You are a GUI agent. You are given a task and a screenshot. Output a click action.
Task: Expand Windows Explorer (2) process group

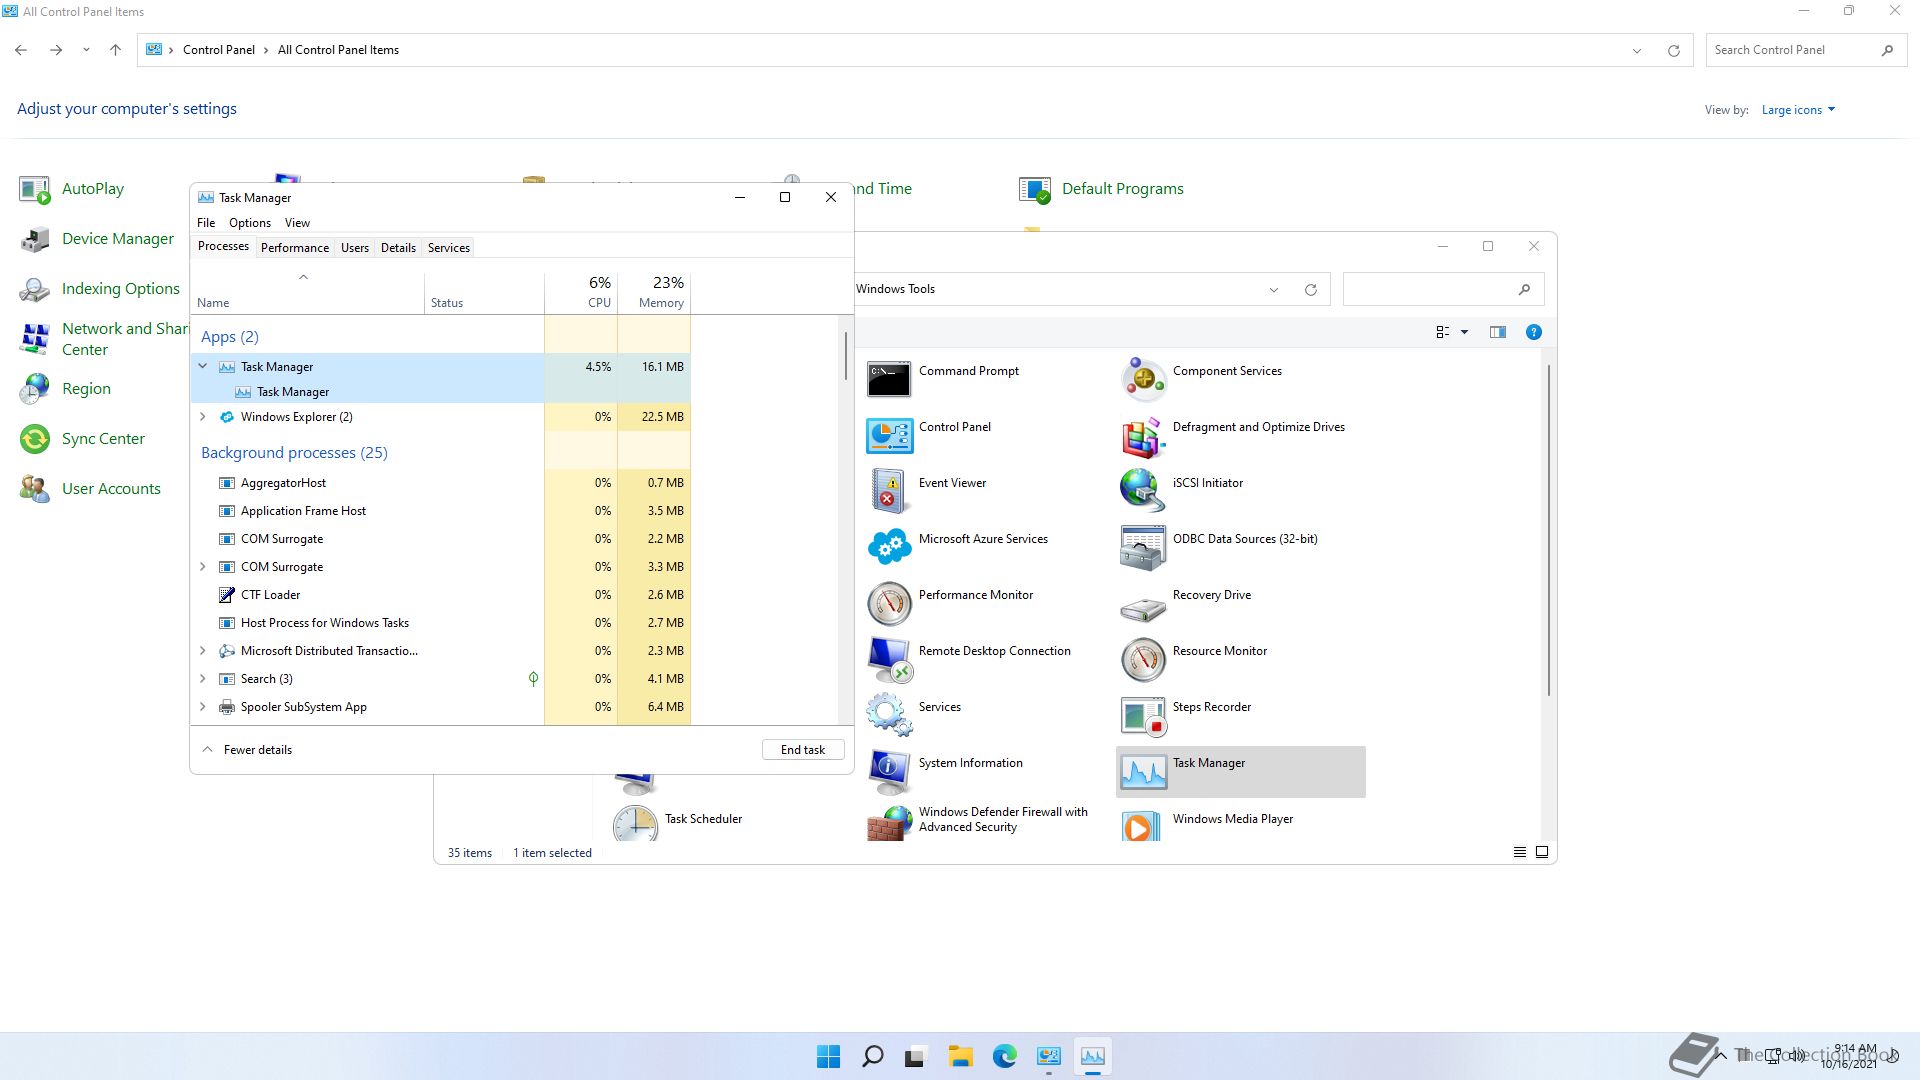pos(203,417)
